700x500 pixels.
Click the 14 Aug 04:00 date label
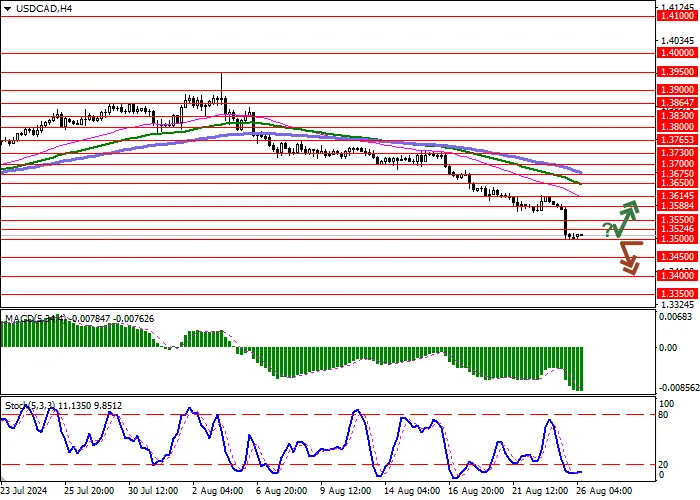[x=411, y=491]
